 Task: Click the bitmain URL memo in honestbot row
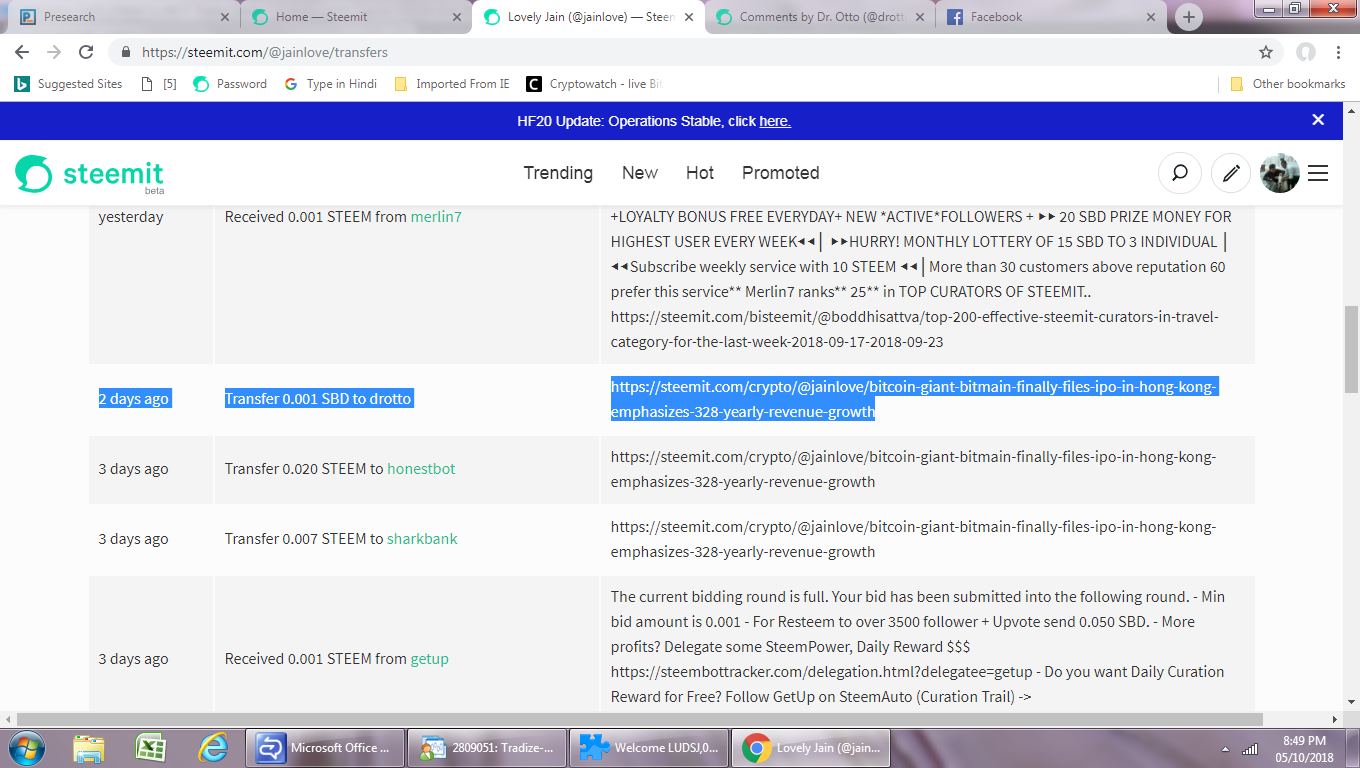tap(914, 469)
